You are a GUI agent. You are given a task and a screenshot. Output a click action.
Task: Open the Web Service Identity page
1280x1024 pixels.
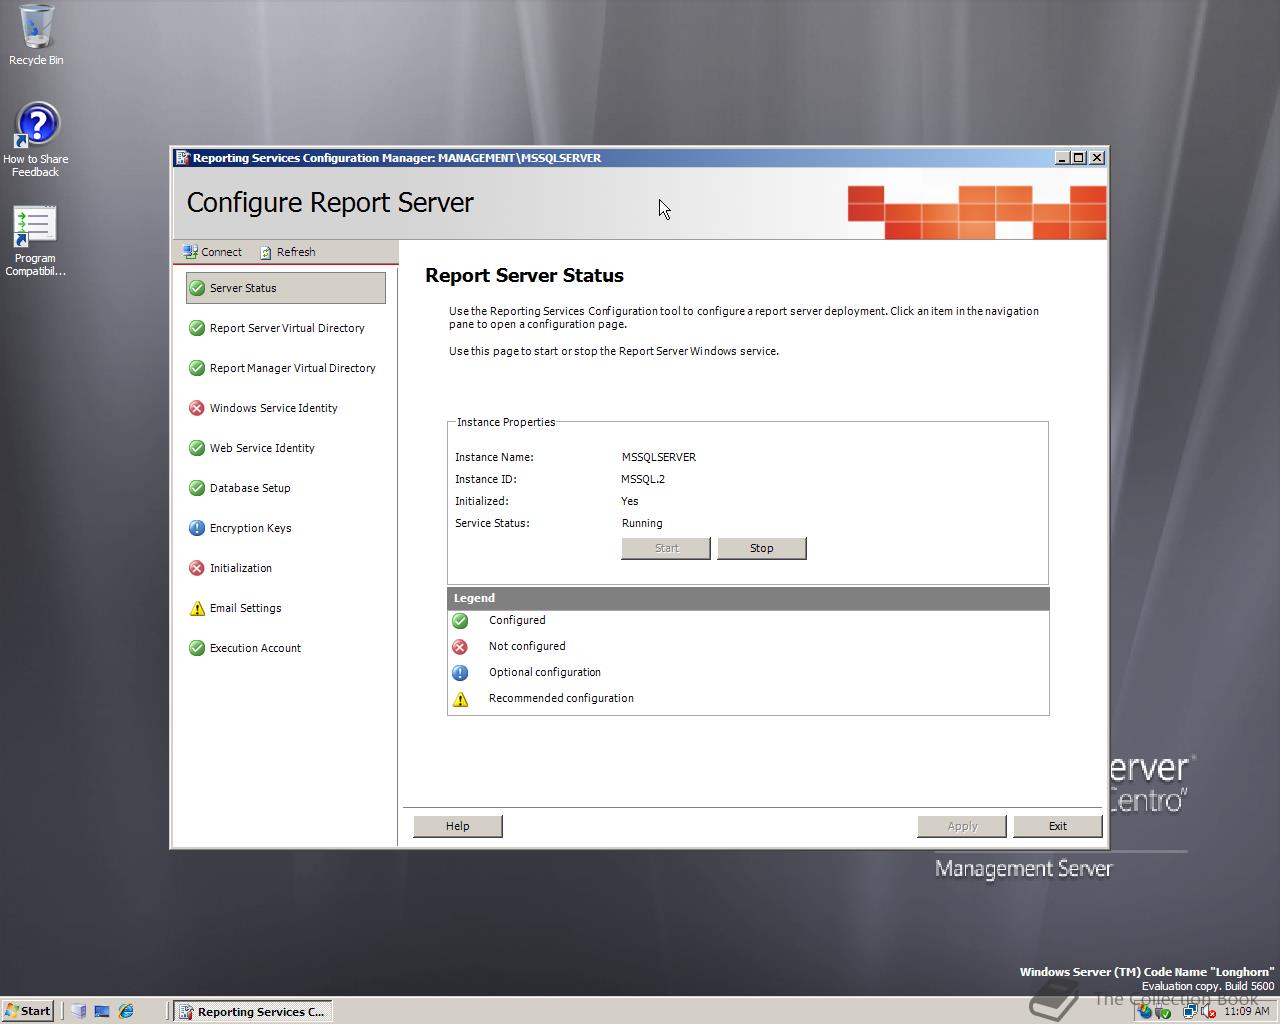(252, 448)
